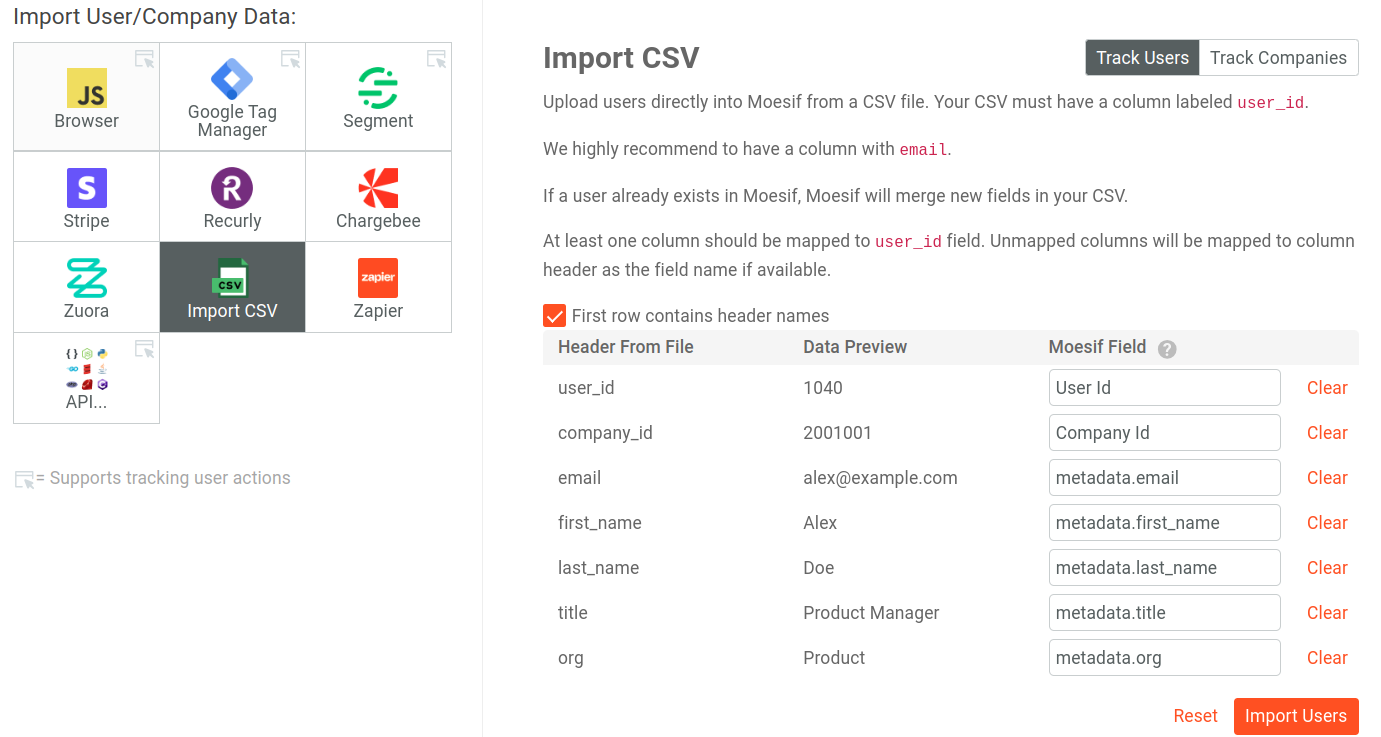Viewport: 1381px width, 737px height.
Task: Open the Google Tag Manager integration
Action: click(x=232, y=96)
